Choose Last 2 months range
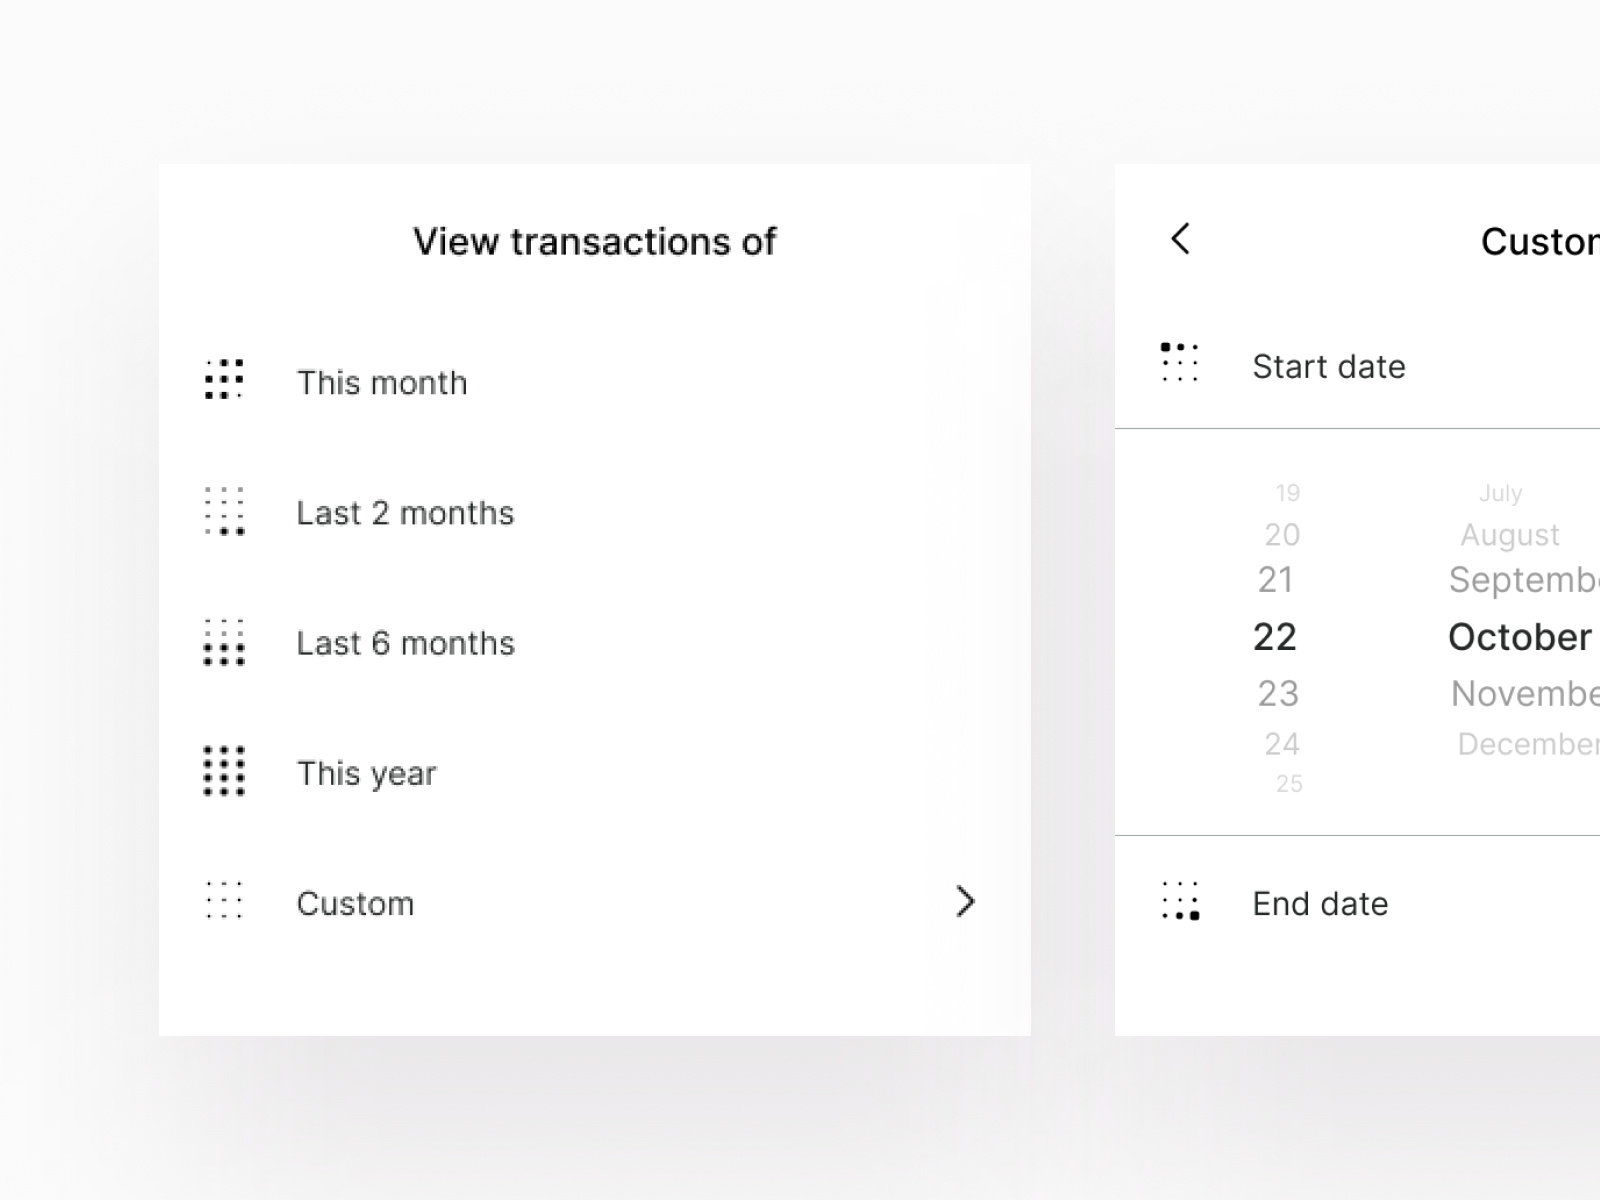 pyautogui.click(x=405, y=513)
